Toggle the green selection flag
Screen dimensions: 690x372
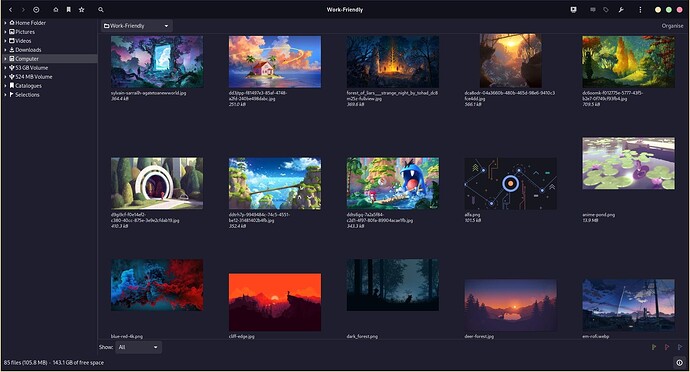(654, 347)
